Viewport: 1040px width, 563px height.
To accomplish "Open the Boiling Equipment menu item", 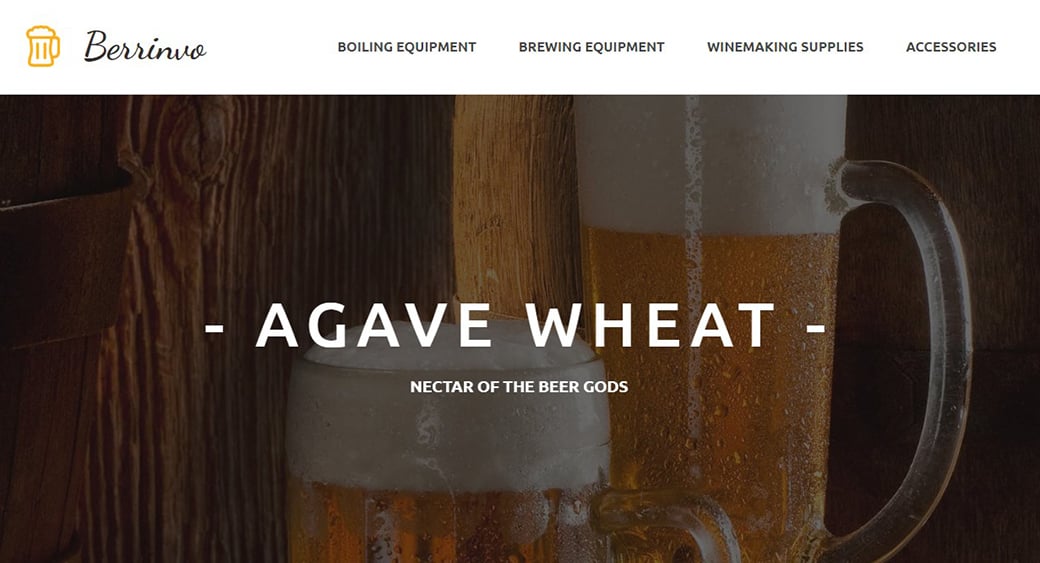I will [x=407, y=47].
